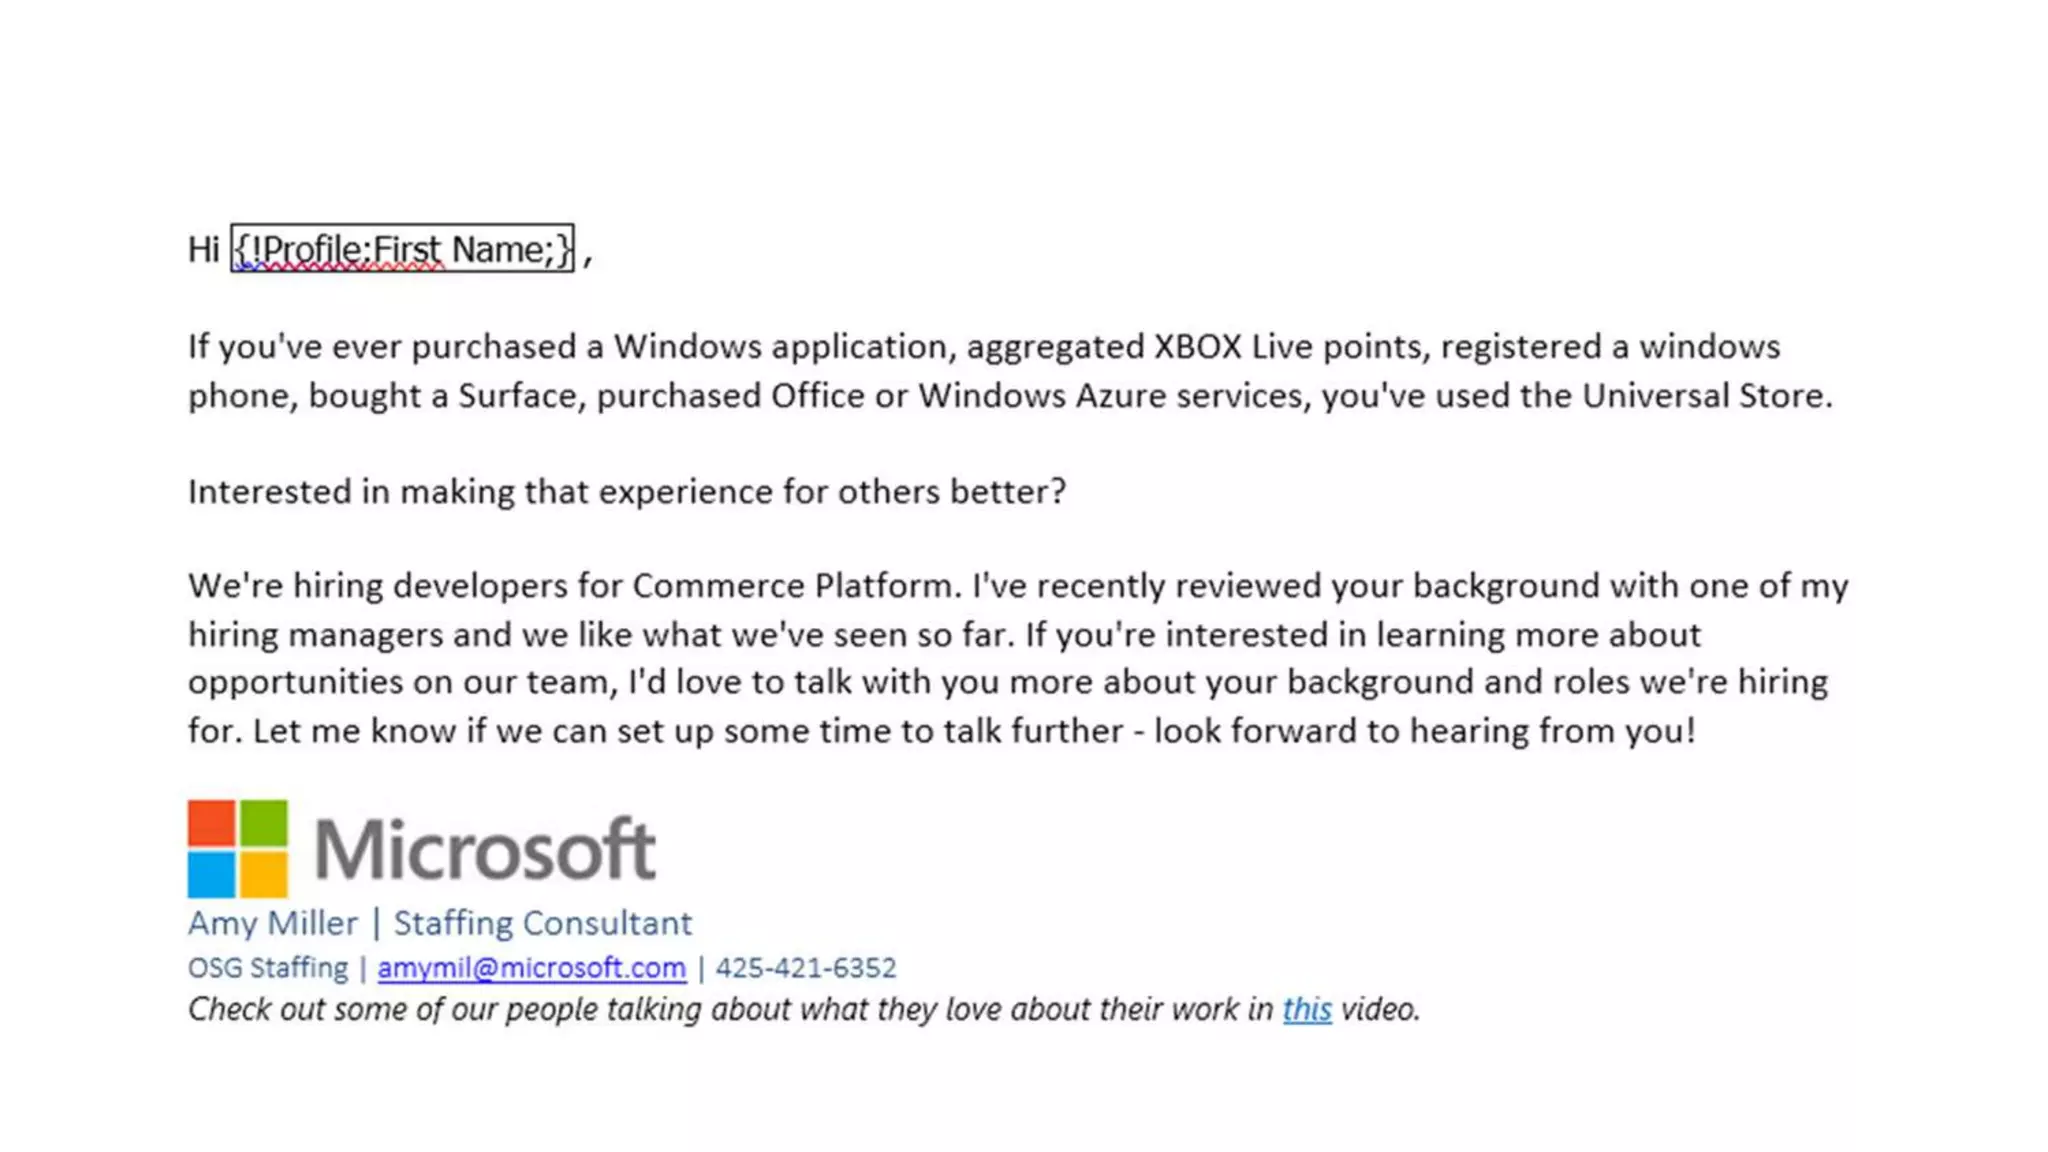2048x1152 pixels.
Task: Select the Profile First Name merge field
Action: (402, 248)
